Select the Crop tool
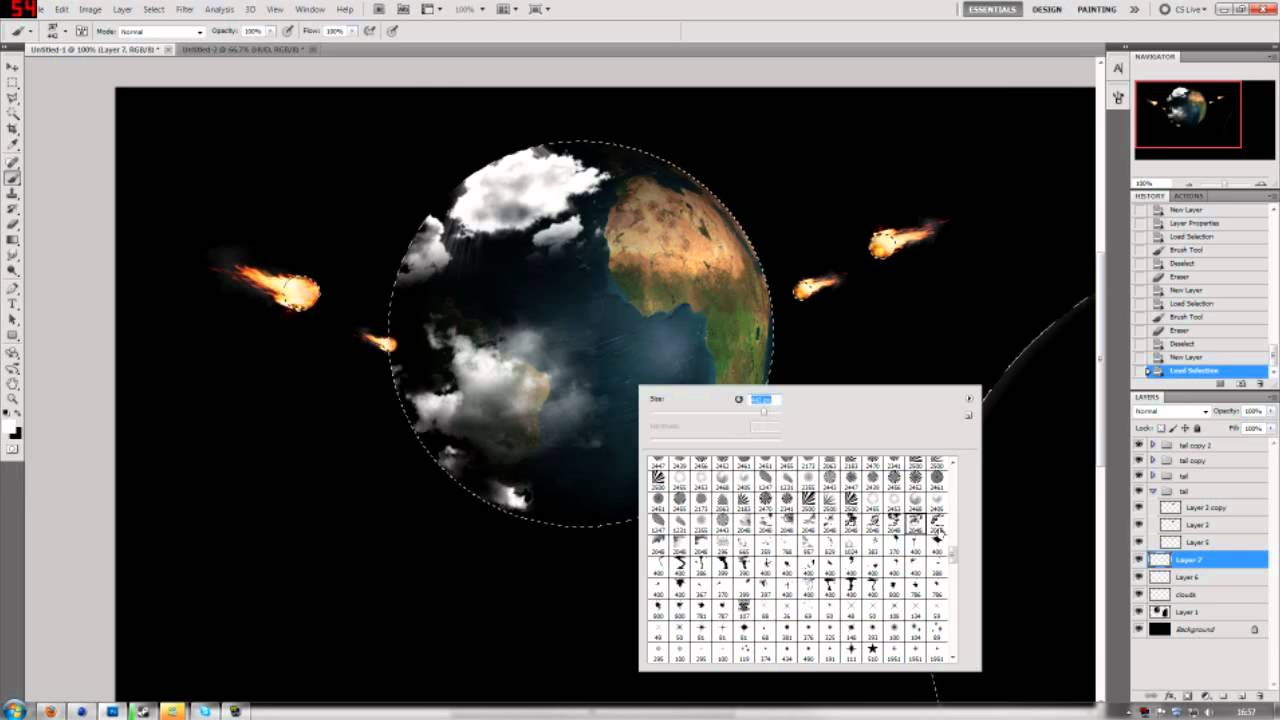 point(13,129)
